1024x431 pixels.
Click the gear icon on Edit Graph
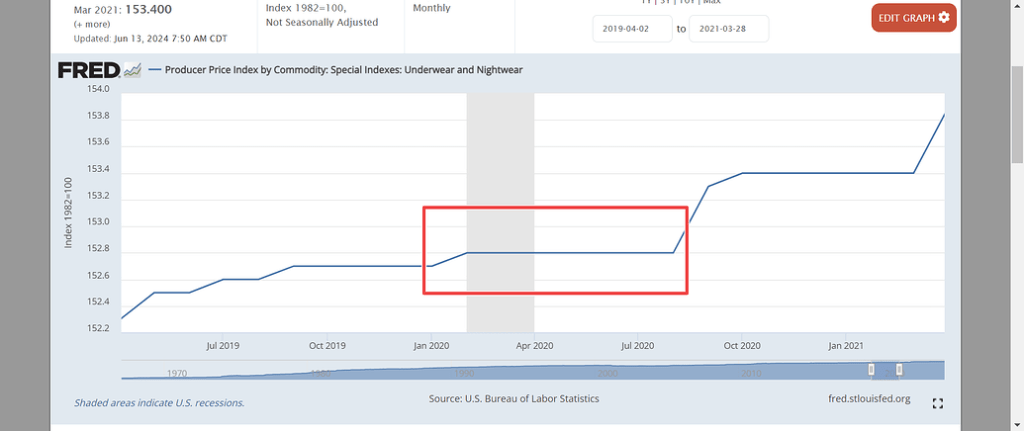[x=943, y=18]
